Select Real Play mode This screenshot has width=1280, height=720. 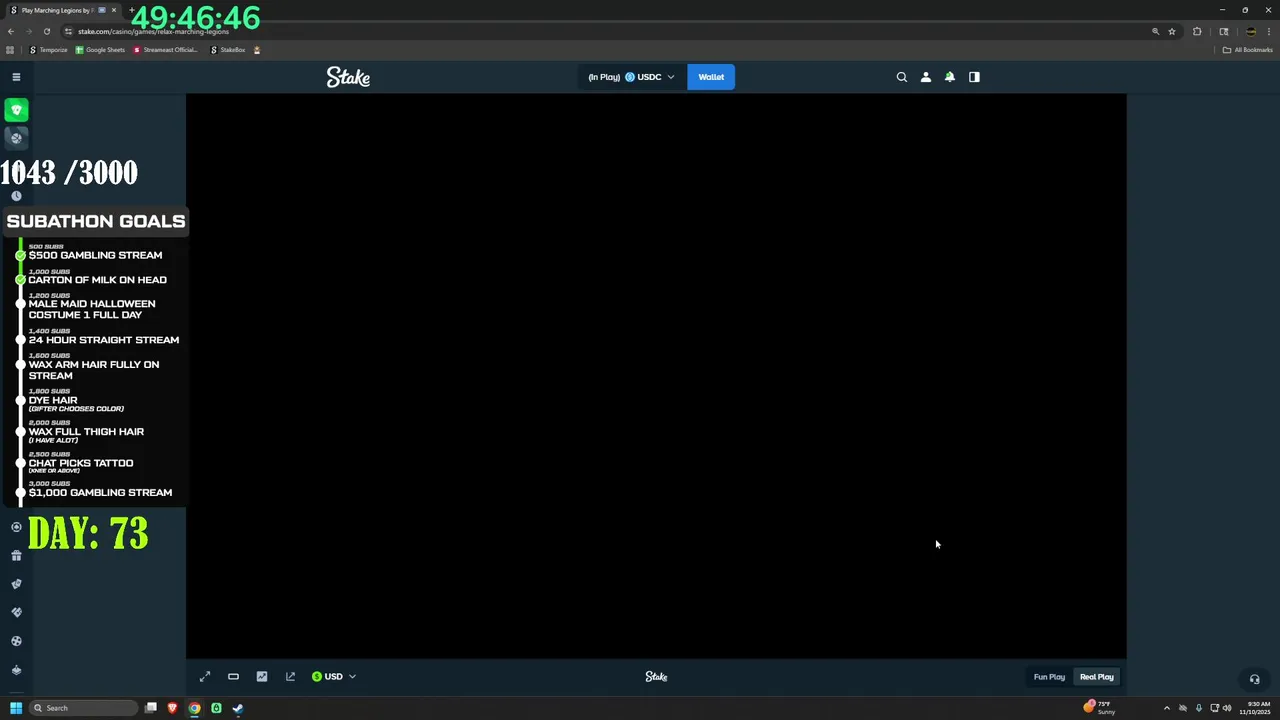[x=1096, y=677]
